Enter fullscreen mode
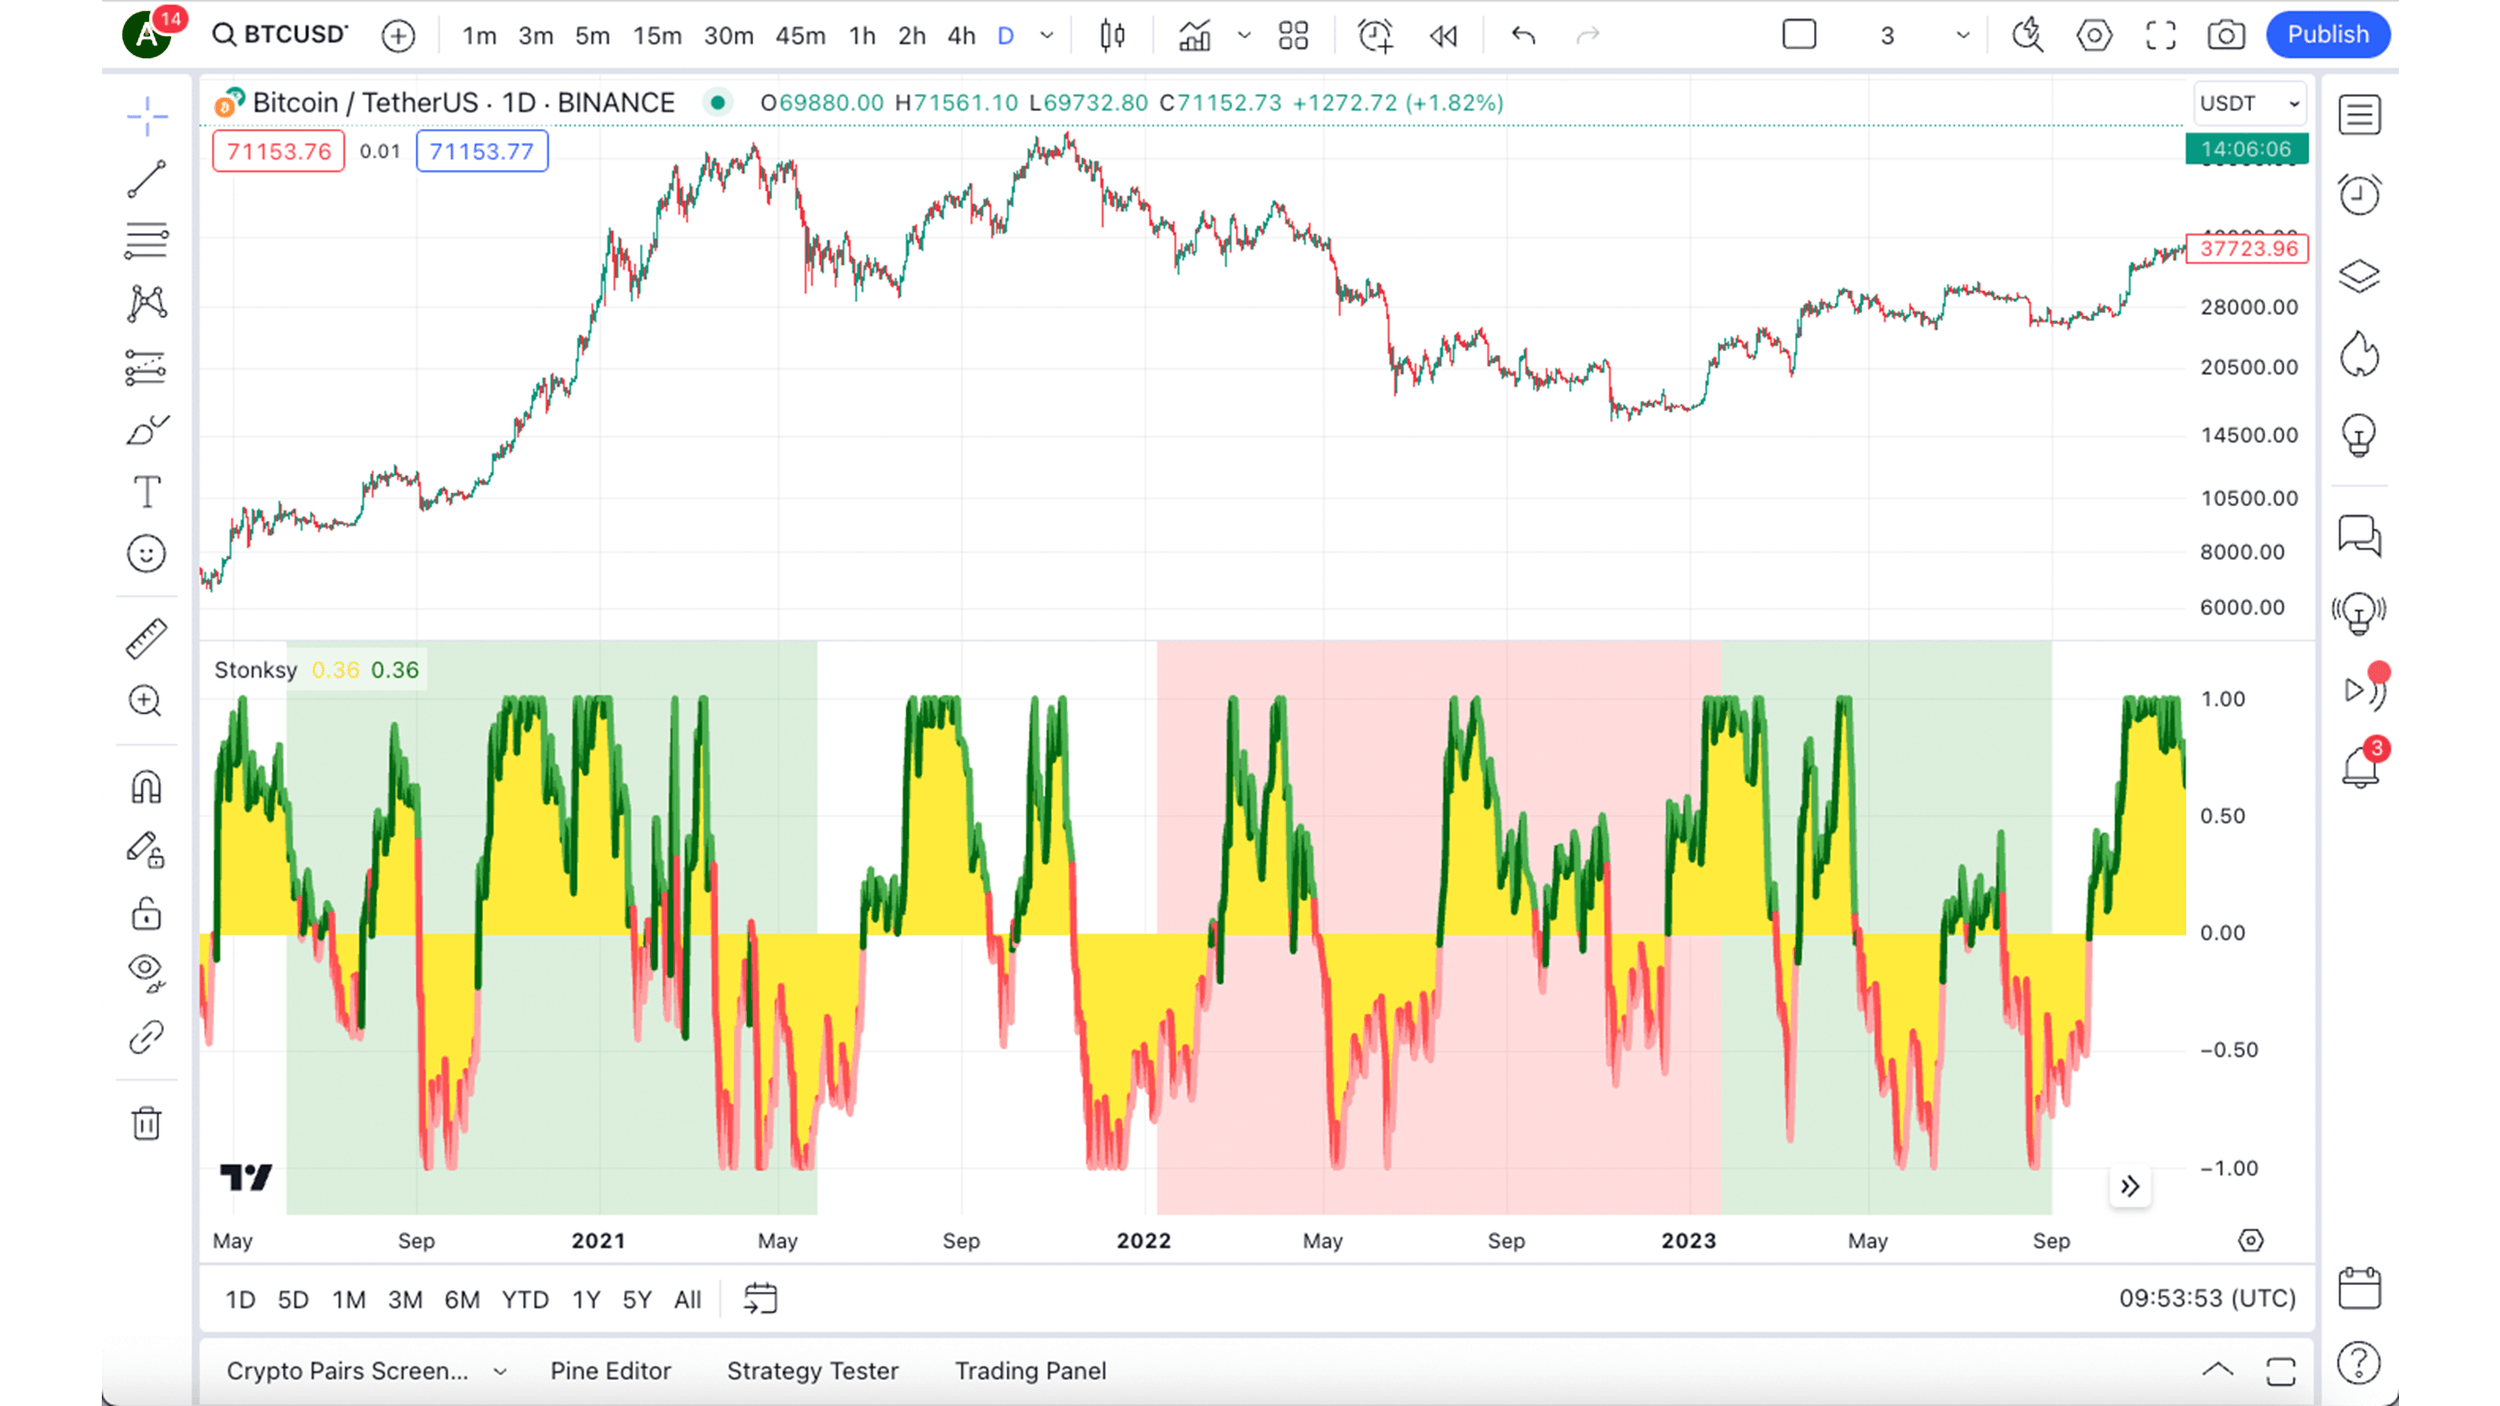This screenshot has width=2500, height=1406. [2161, 36]
